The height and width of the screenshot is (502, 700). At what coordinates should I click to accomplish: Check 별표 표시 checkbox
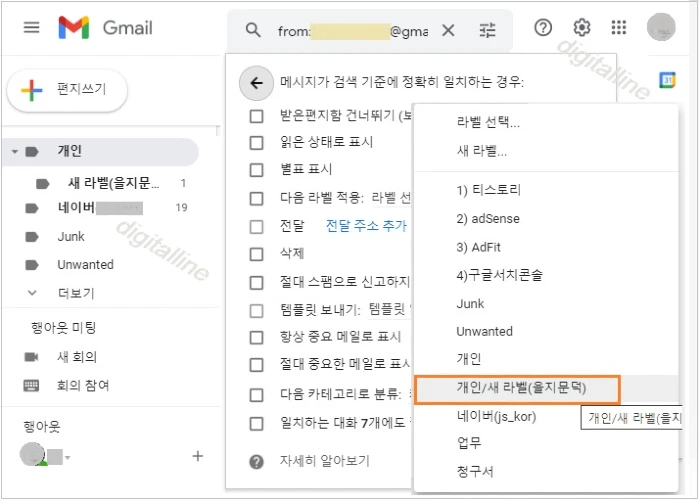[256, 170]
